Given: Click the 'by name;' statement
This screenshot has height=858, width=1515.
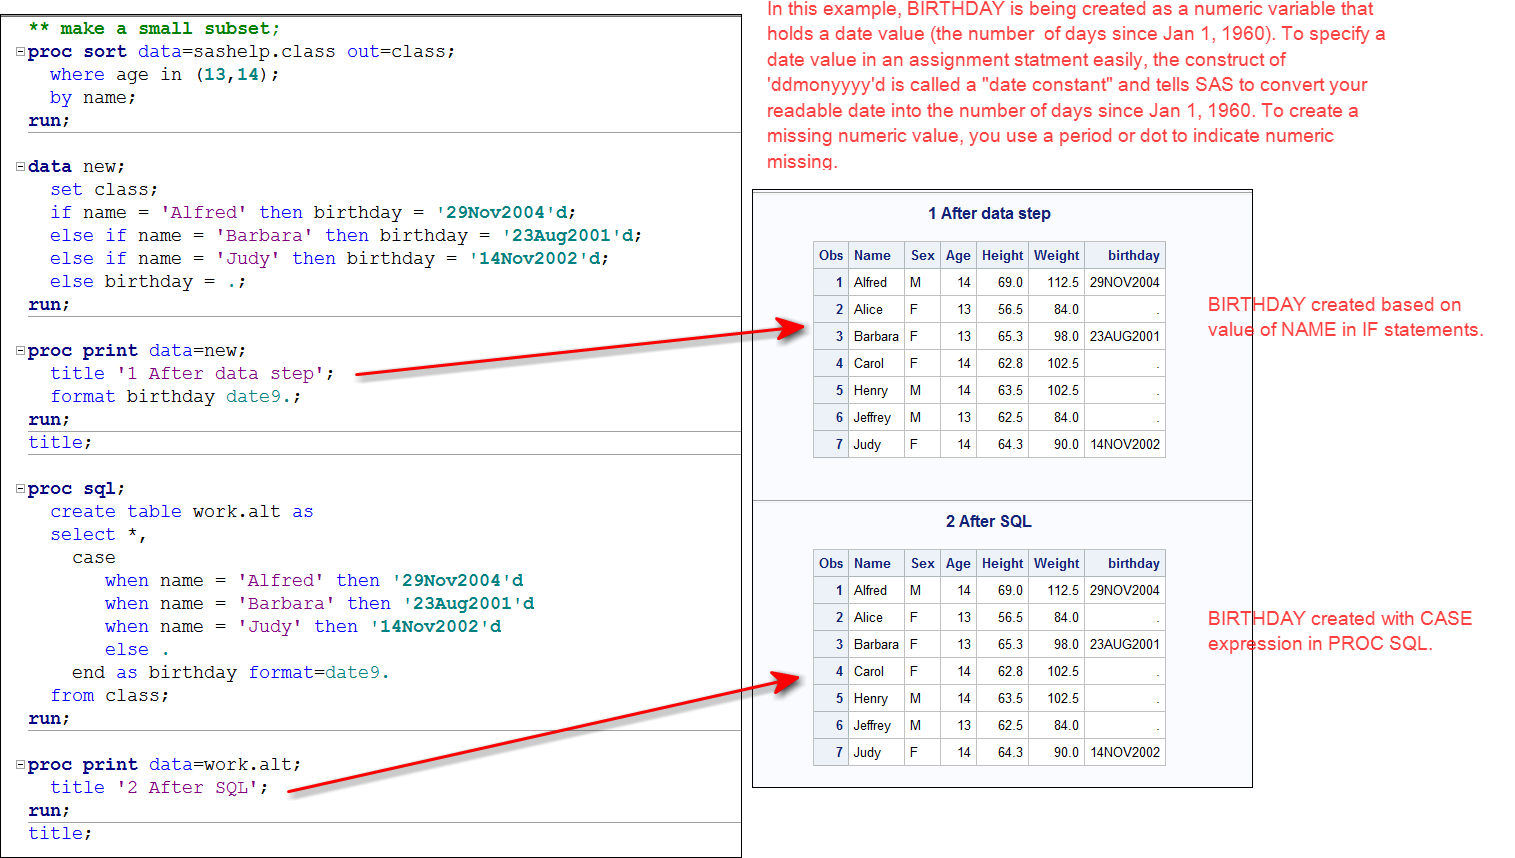Looking at the screenshot, I should [93, 97].
